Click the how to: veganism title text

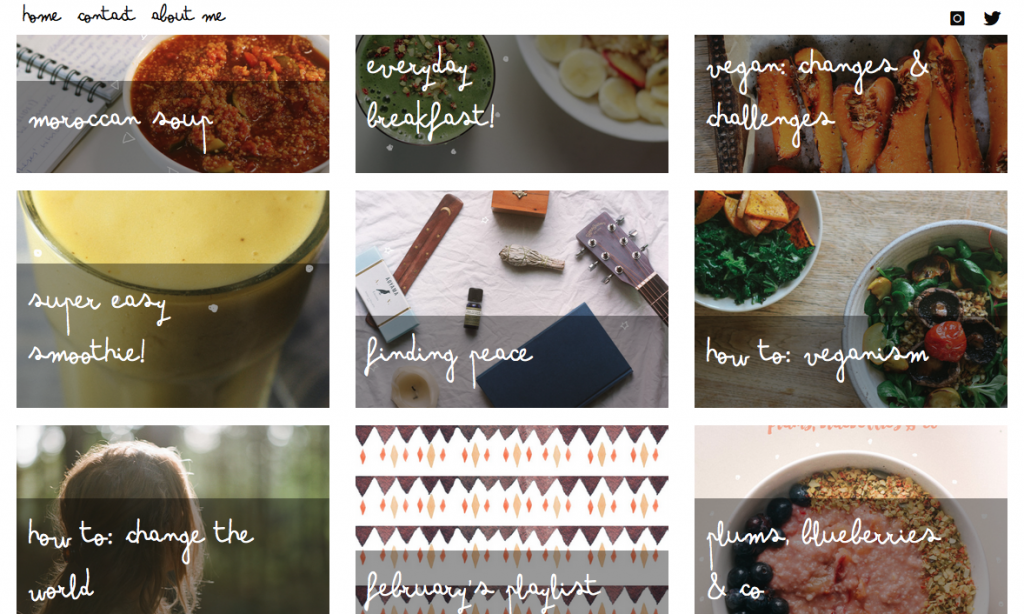[817, 356]
